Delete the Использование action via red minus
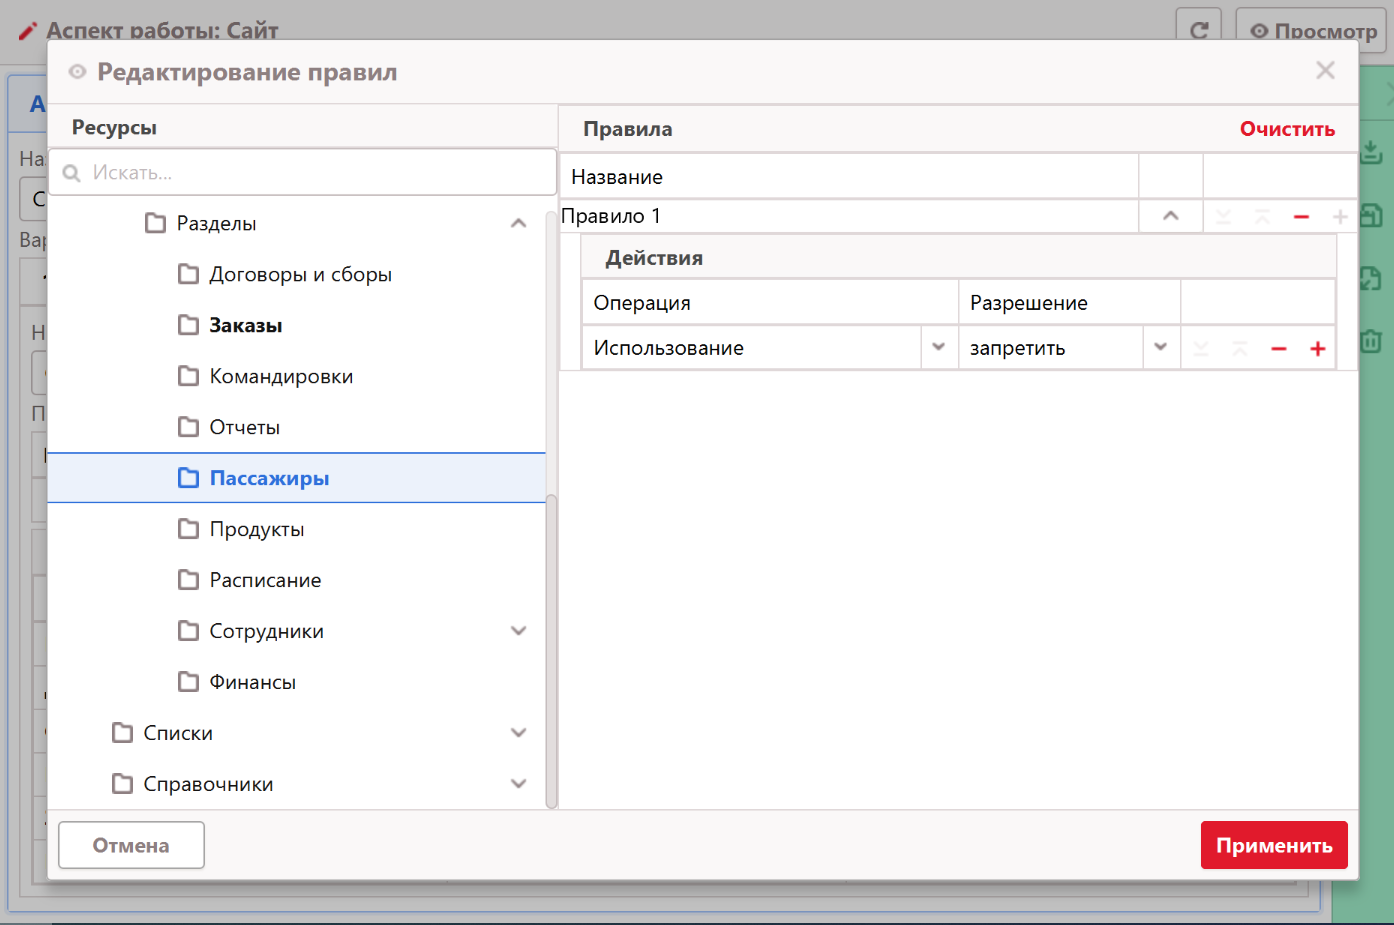The height and width of the screenshot is (925, 1394). (1278, 349)
